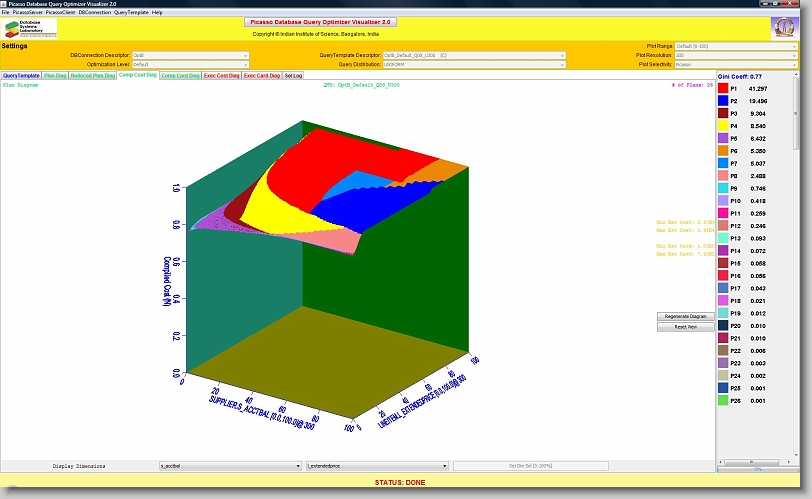Open the Exec Cost Diag tab

click(x=221, y=76)
